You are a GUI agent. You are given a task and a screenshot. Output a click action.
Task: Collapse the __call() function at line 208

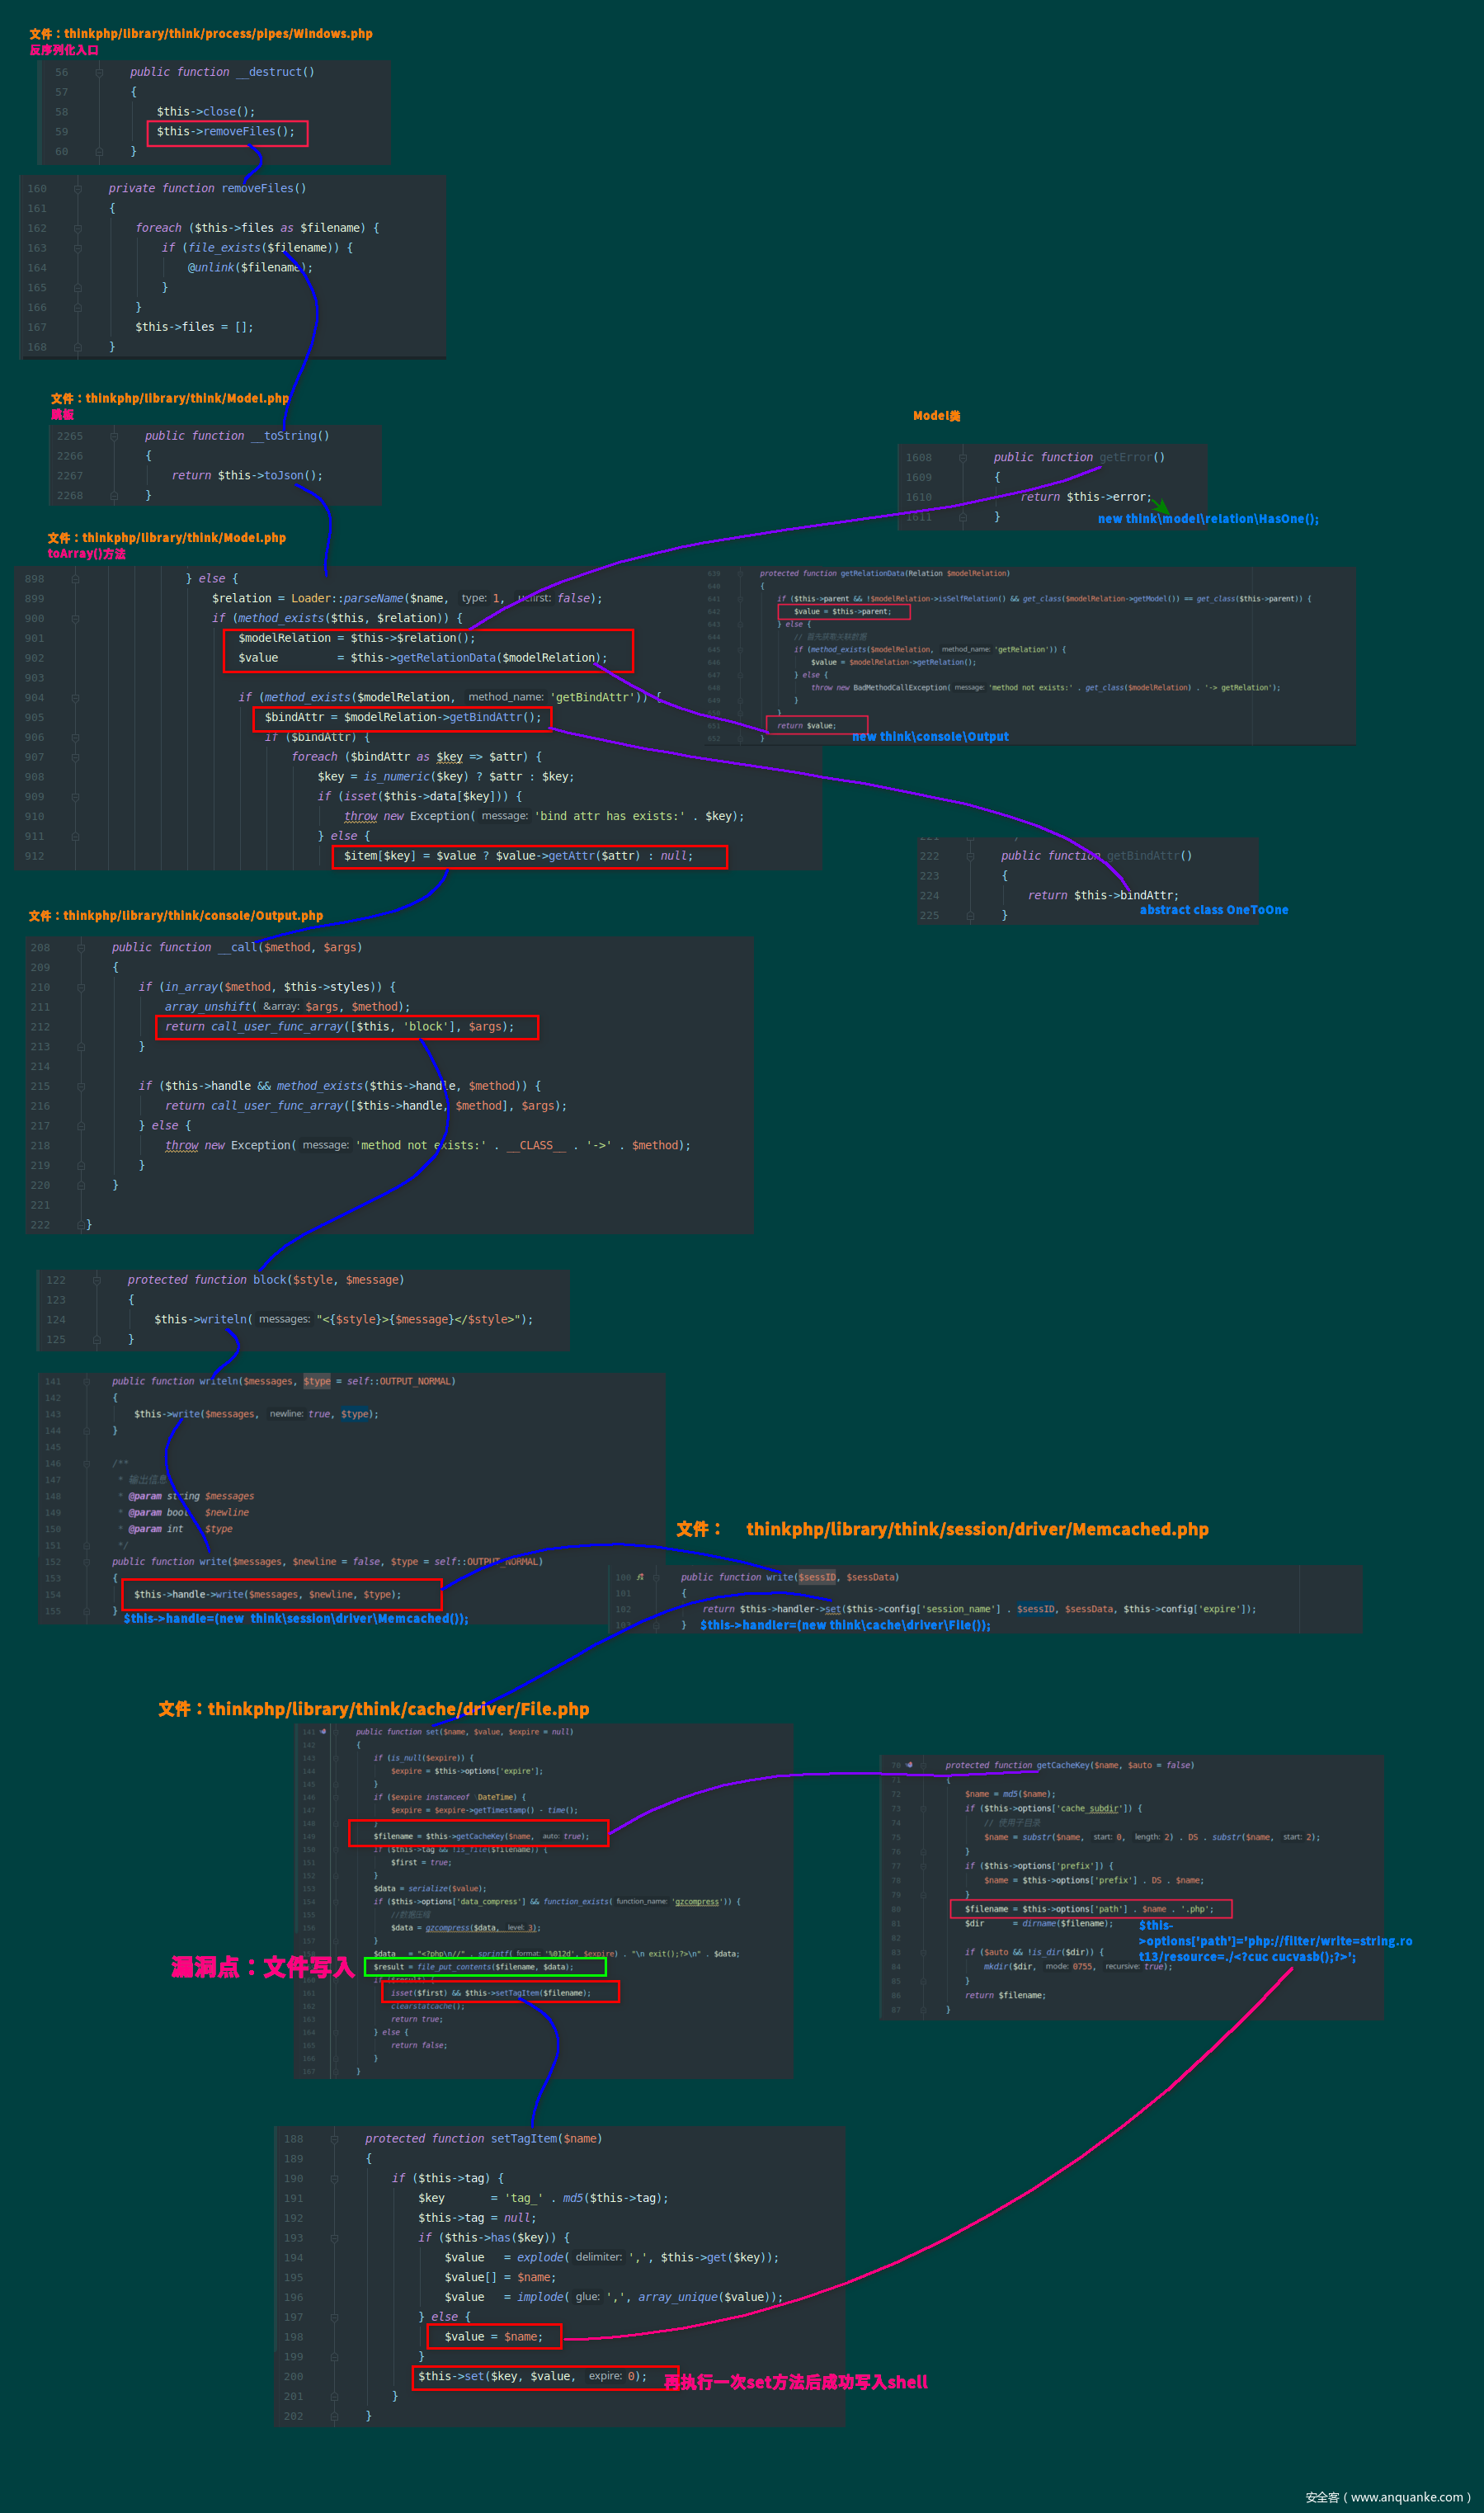coord(81,947)
